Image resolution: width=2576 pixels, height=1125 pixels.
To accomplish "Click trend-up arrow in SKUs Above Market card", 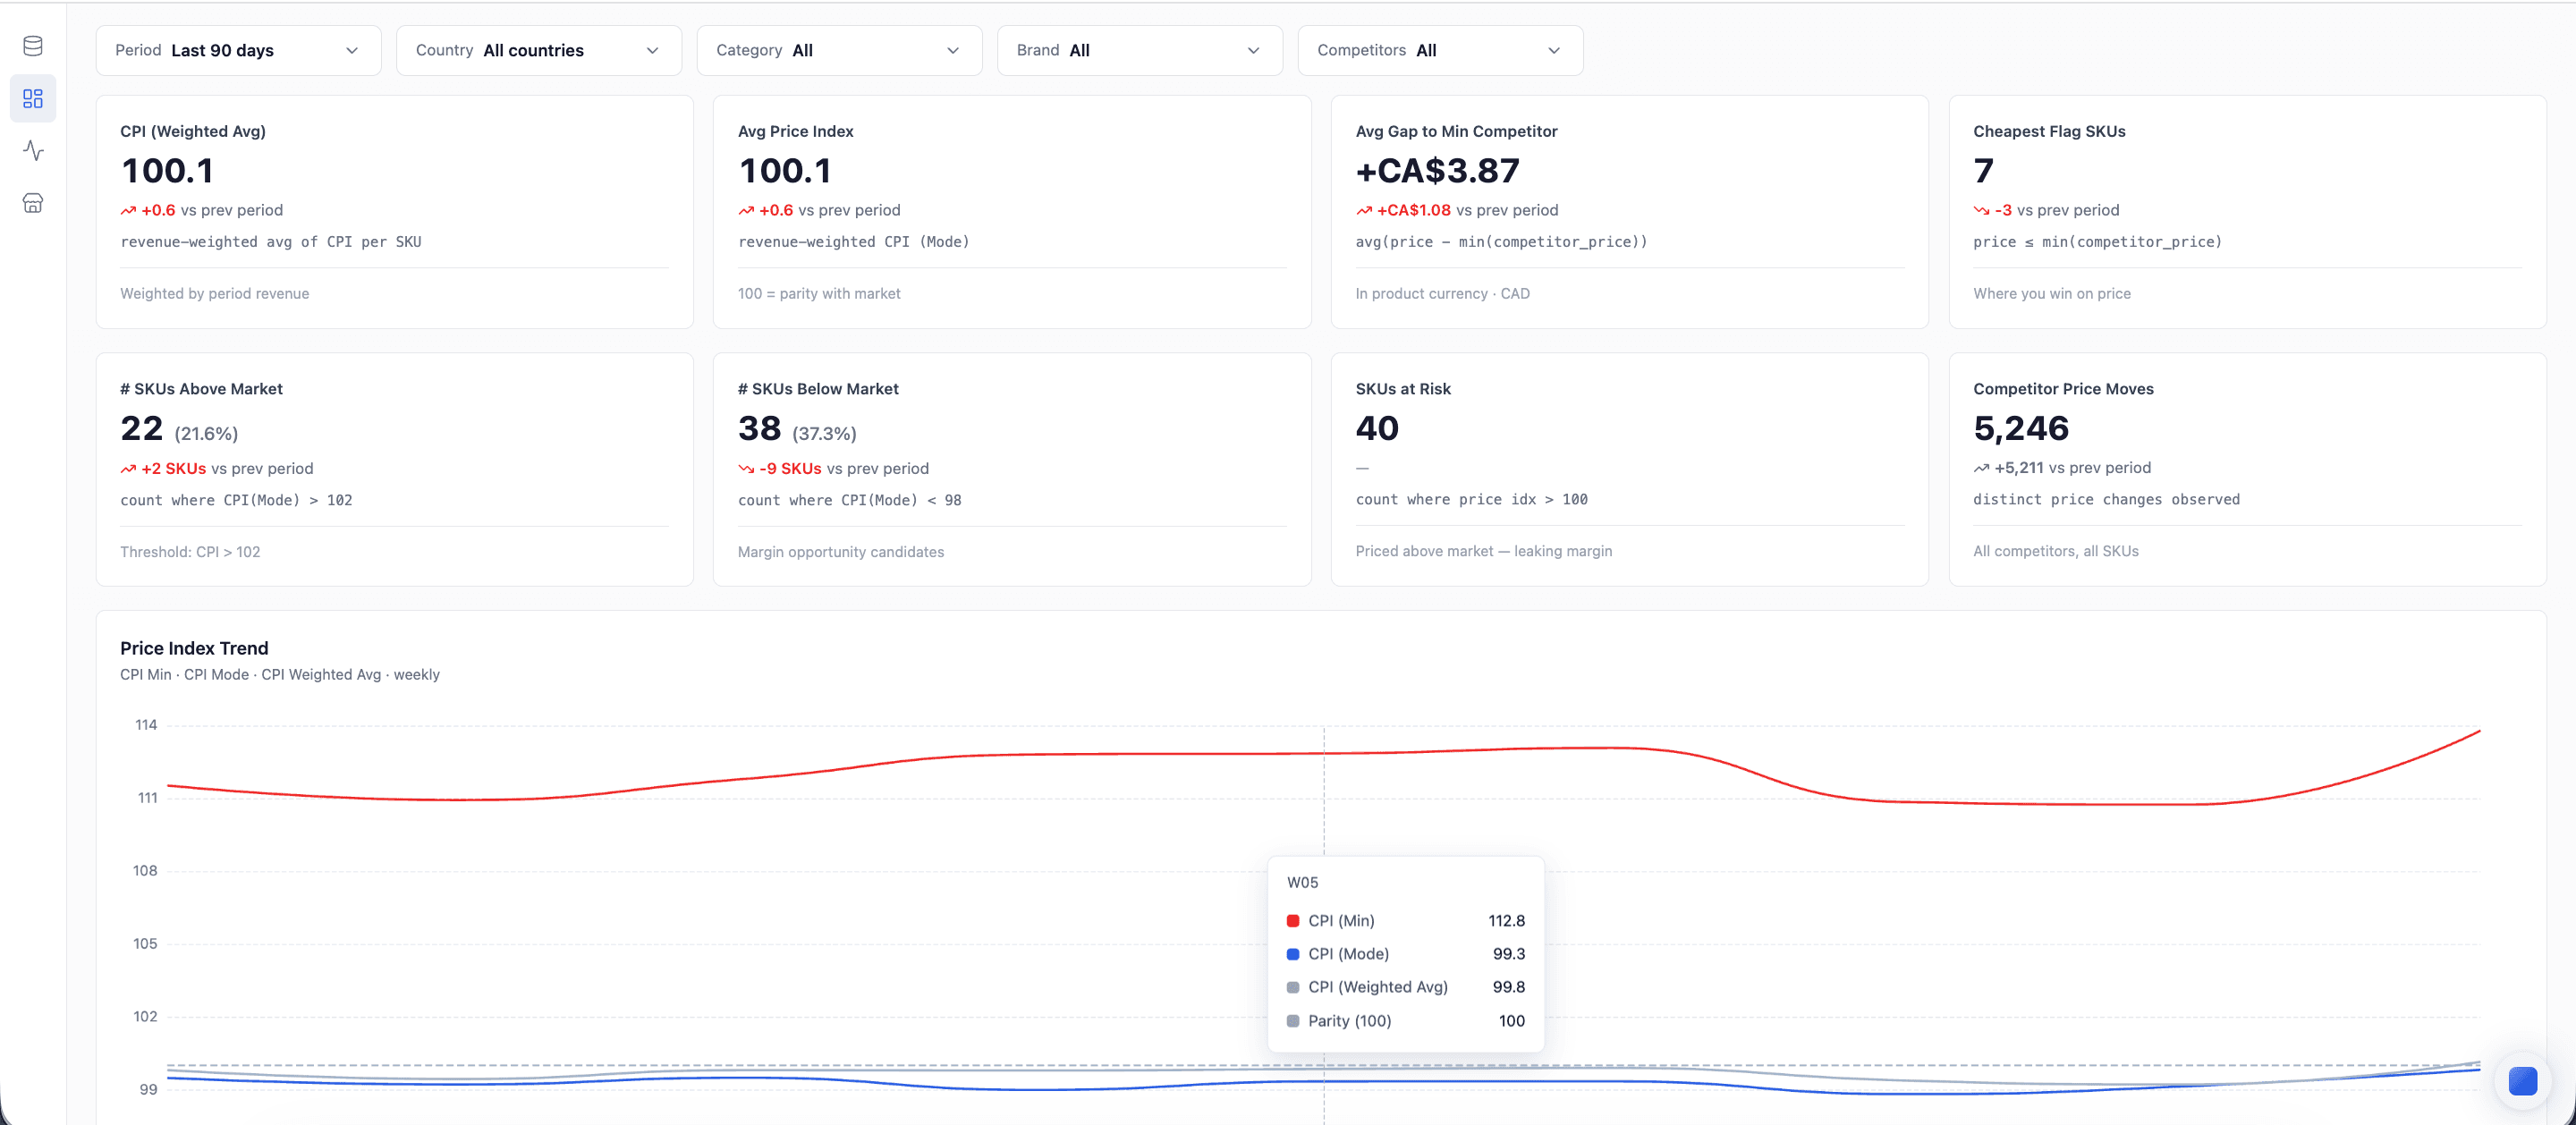I will click(128, 469).
